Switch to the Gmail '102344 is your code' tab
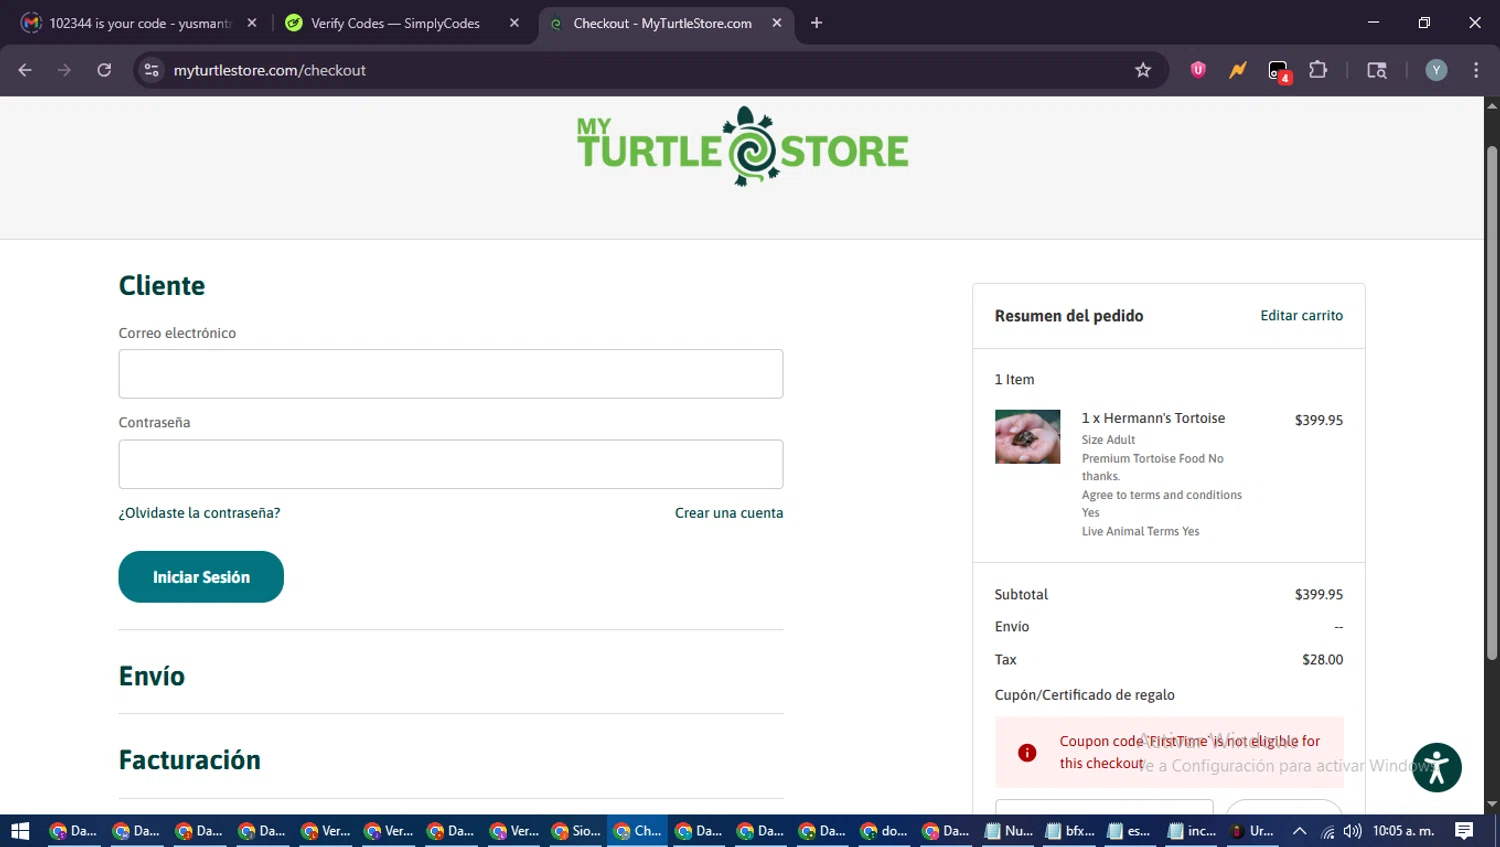Screen dimensions: 1500x847 (140, 23)
